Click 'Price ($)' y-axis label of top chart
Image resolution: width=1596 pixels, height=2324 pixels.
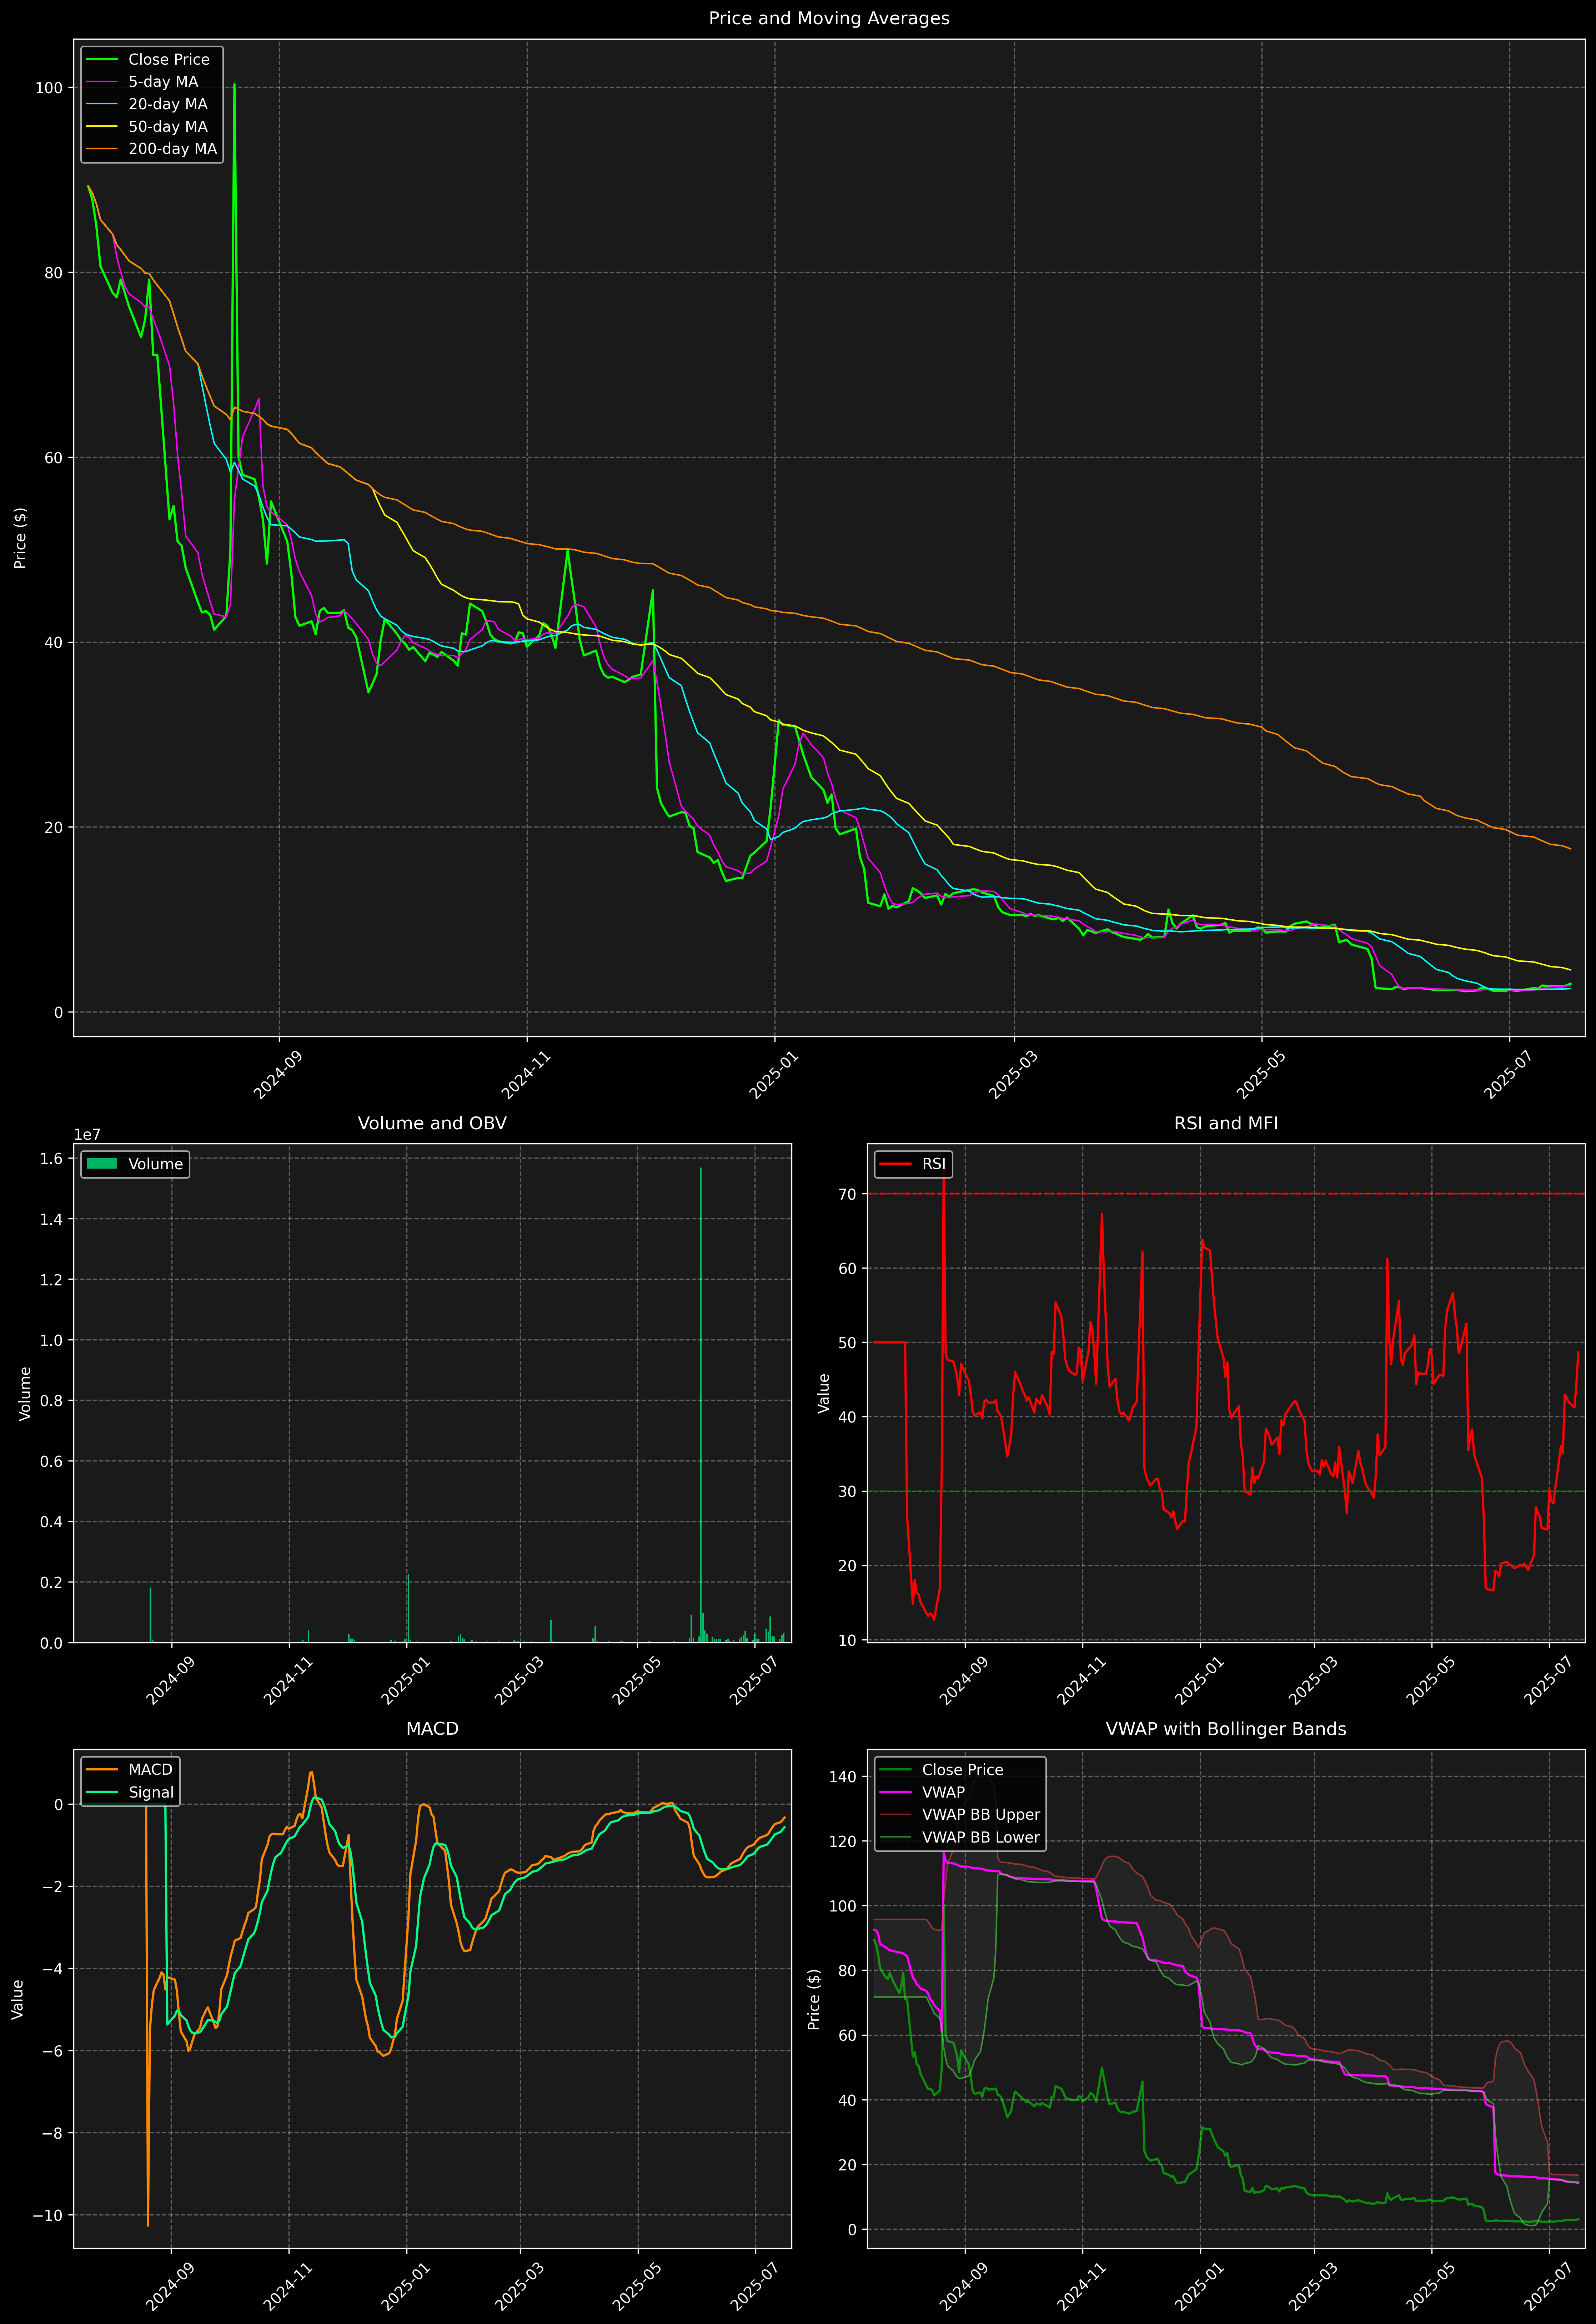(x=20, y=538)
